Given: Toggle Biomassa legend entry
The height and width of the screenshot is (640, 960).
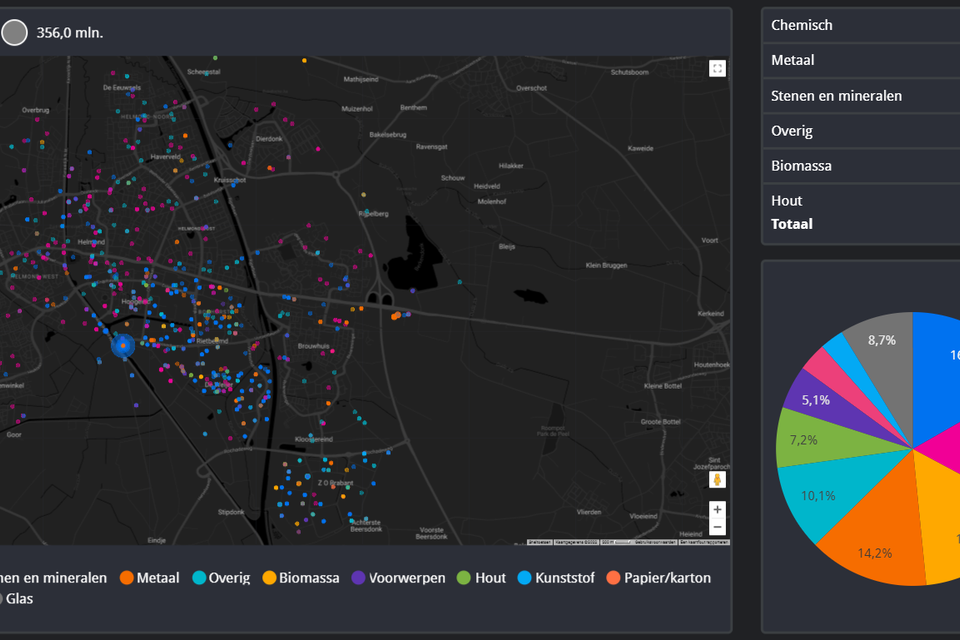Looking at the screenshot, I should [301, 578].
